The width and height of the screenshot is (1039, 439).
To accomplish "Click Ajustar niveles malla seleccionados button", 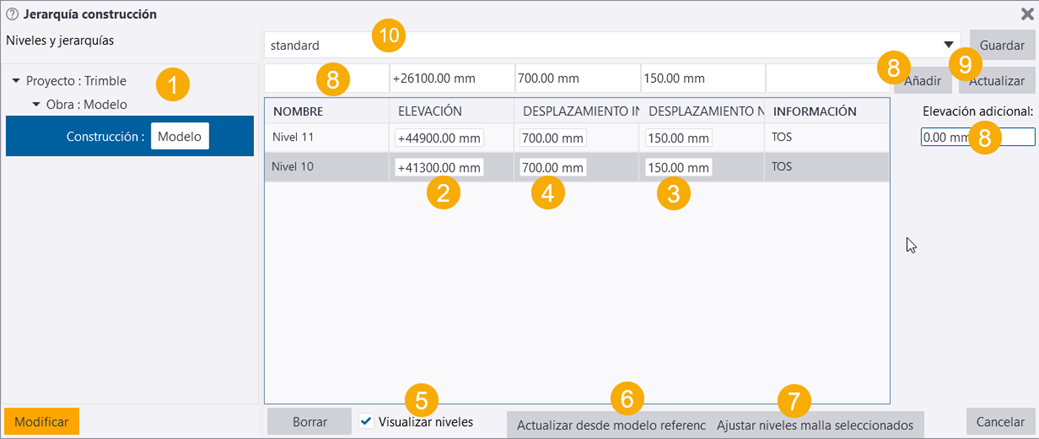I will click(x=815, y=425).
